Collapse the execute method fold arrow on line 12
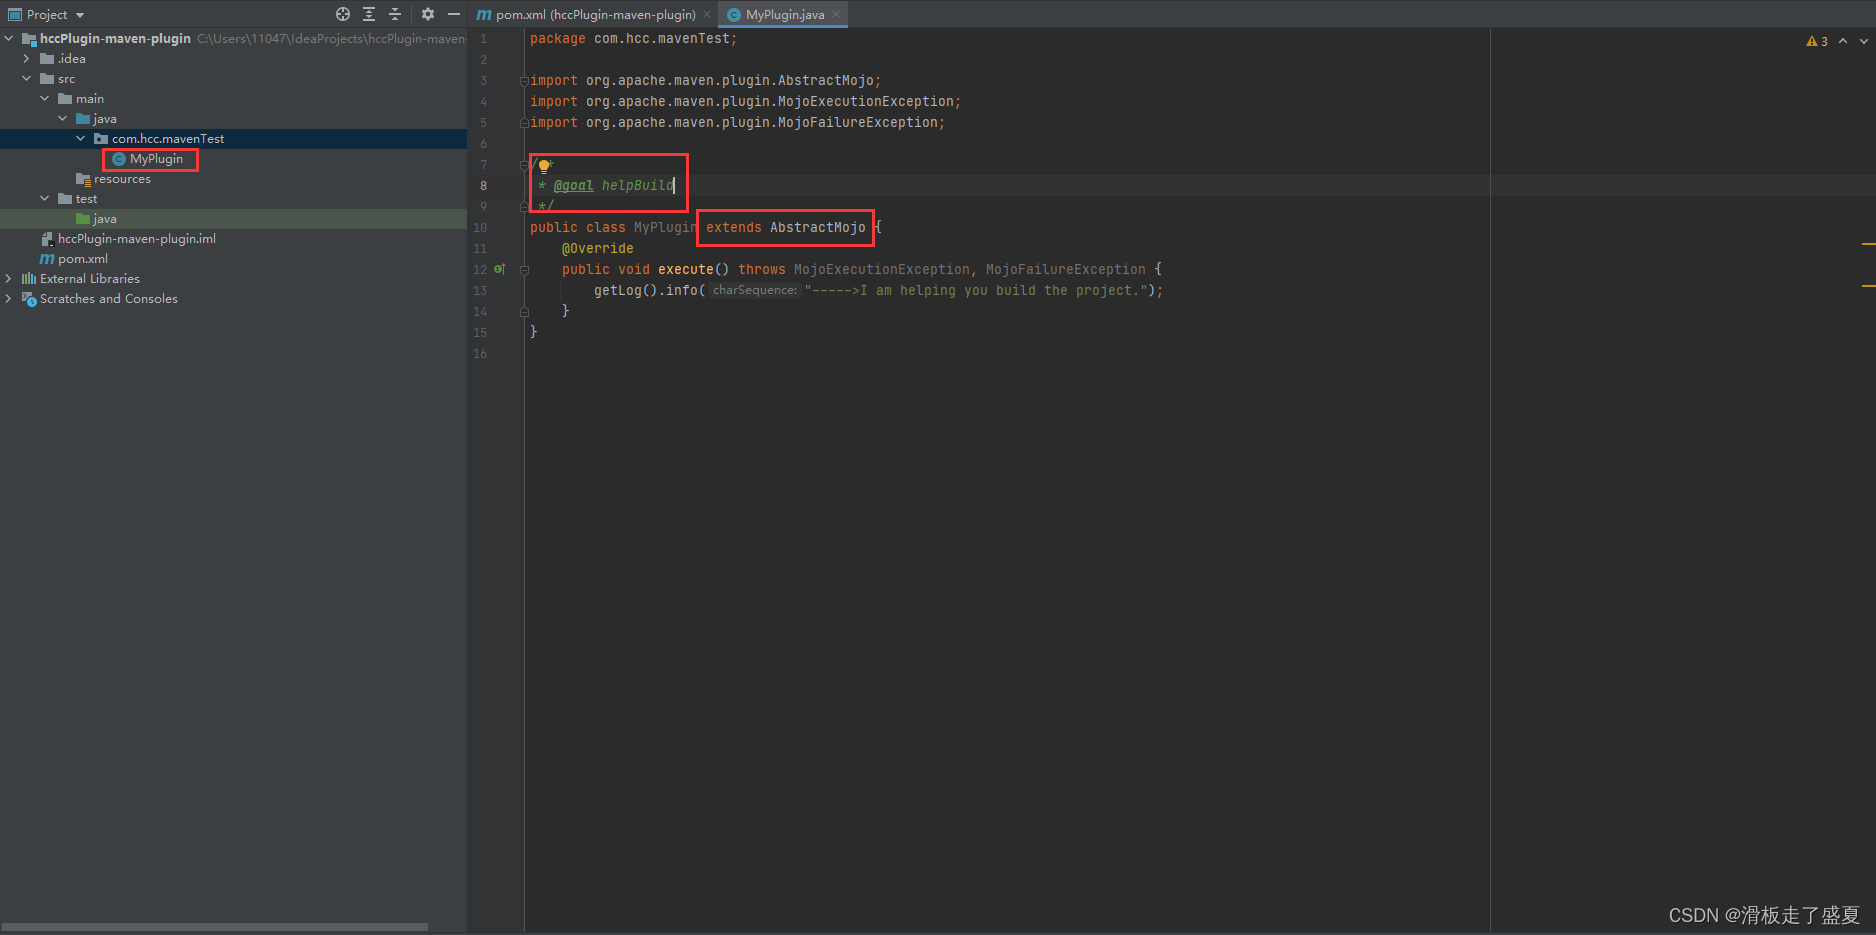Screen dimensions: 1876x935 (524, 269)
